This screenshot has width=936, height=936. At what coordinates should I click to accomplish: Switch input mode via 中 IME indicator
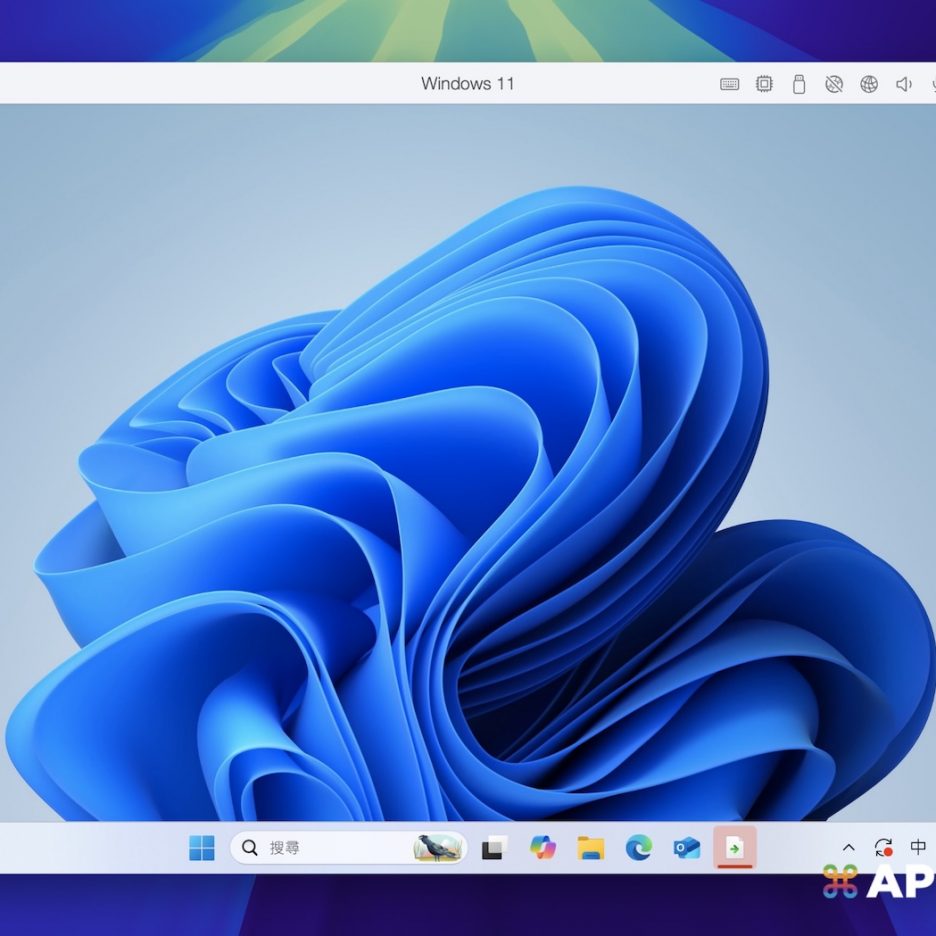[x=918, y=848]
